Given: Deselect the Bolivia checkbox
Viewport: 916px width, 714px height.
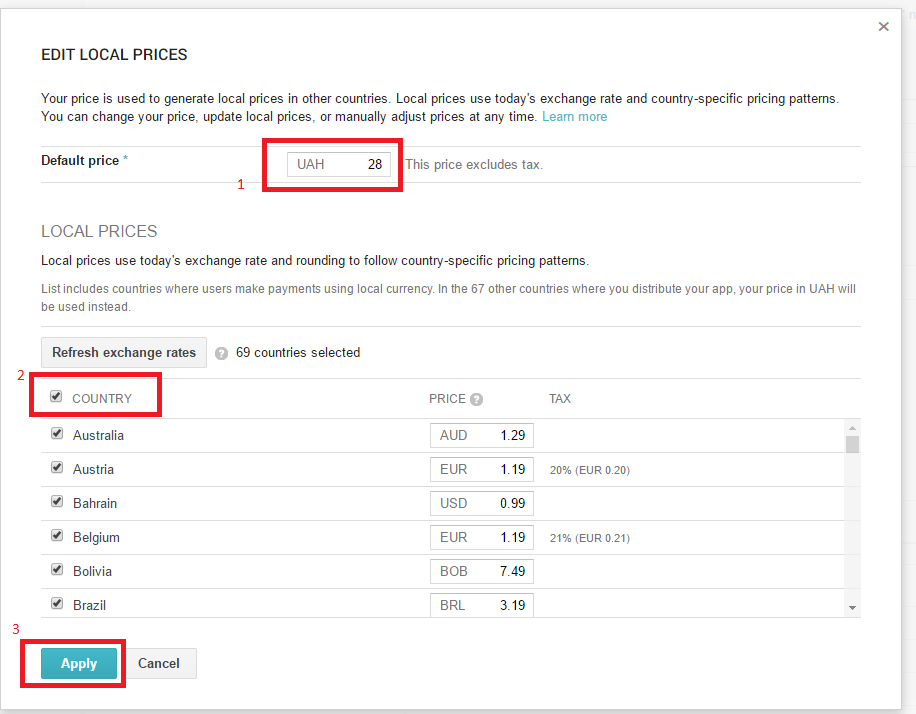Looking at the screenshot, I should (57, 567).
